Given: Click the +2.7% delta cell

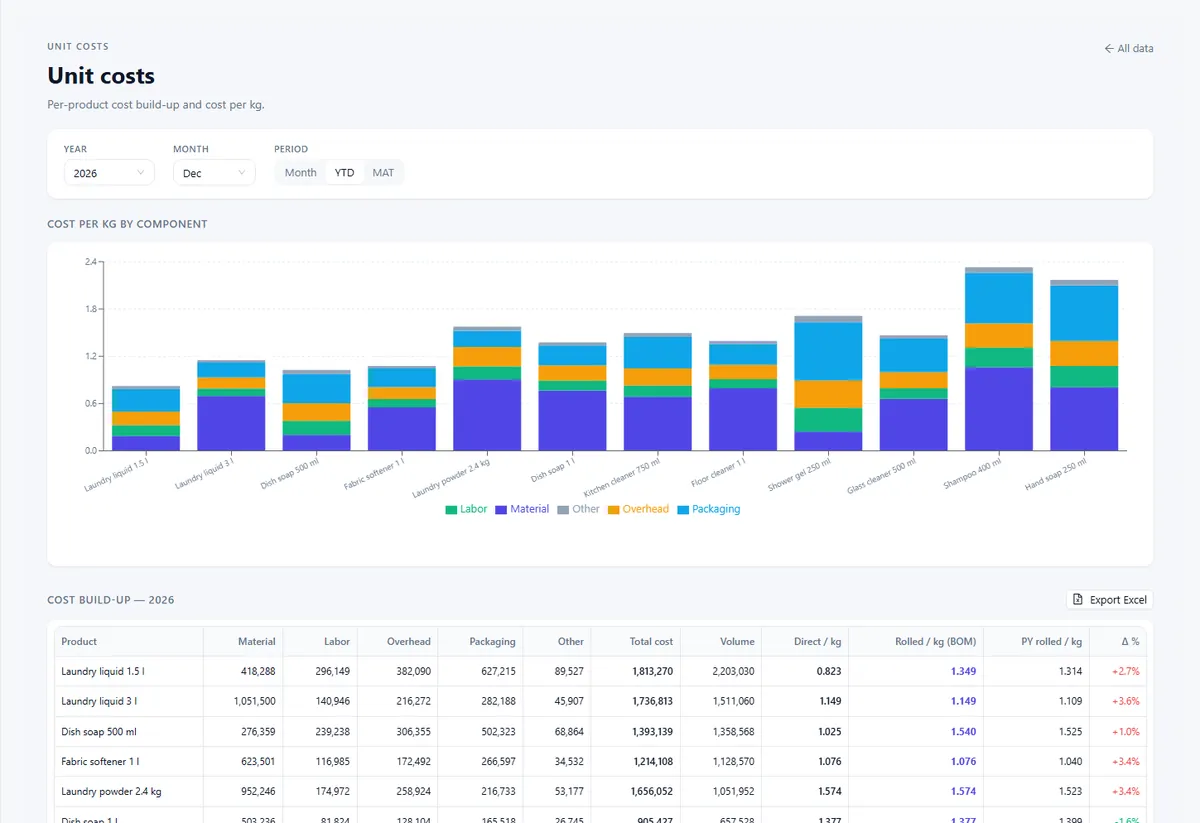Looking at the screenshot, I should click(1126, 671).
